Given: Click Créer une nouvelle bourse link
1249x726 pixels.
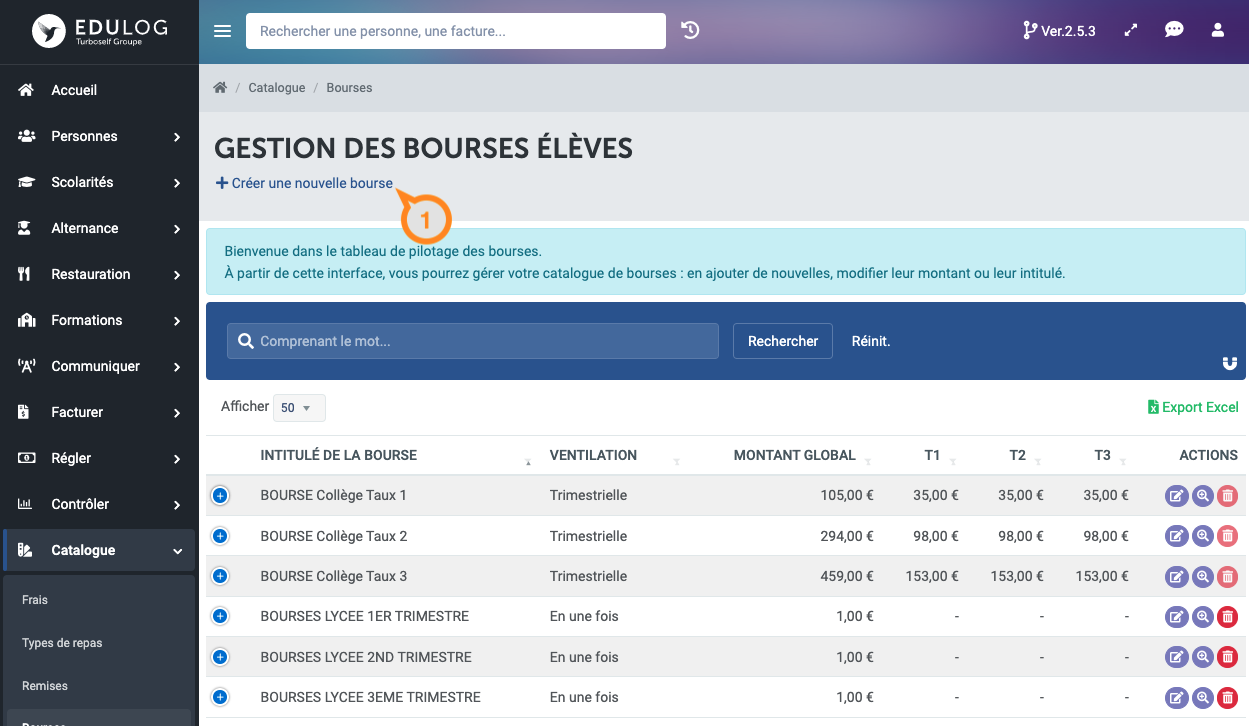Looking at the screenshot, I should (305, 183).
